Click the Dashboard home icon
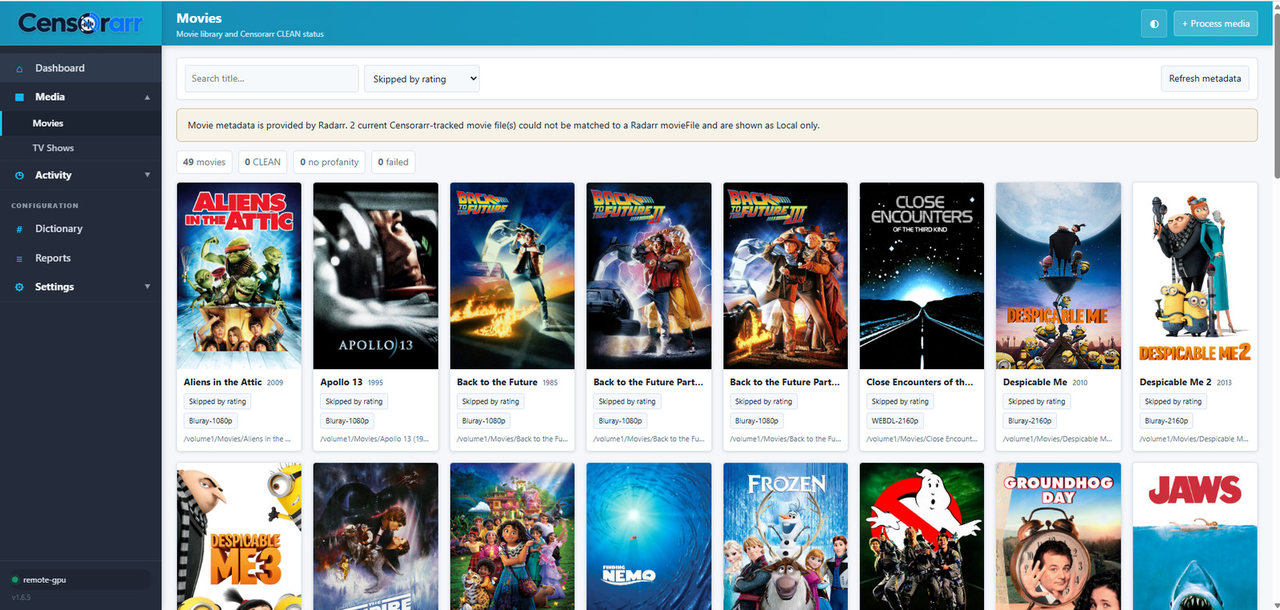This screenshot has width=1280, height=610. 20,68
